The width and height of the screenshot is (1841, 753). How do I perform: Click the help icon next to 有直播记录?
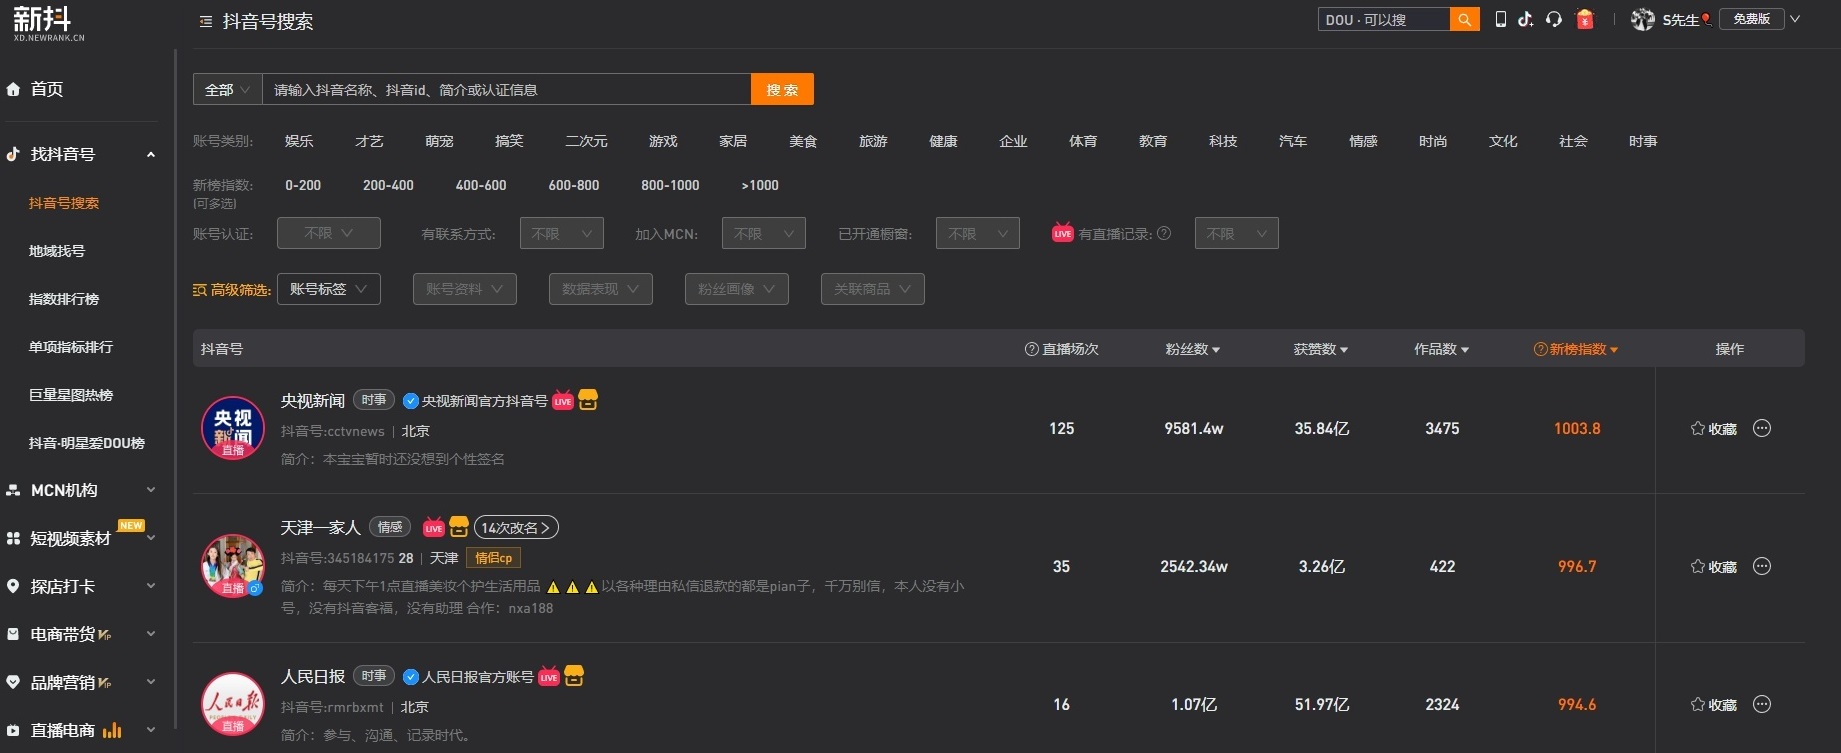click(1164, 233)
